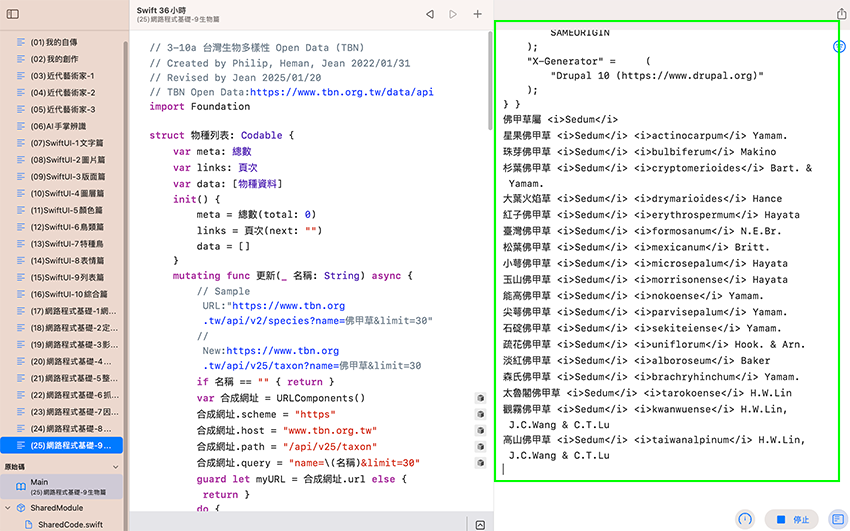Expand the bottom editor drawer chevron

[x=480, y=524]
